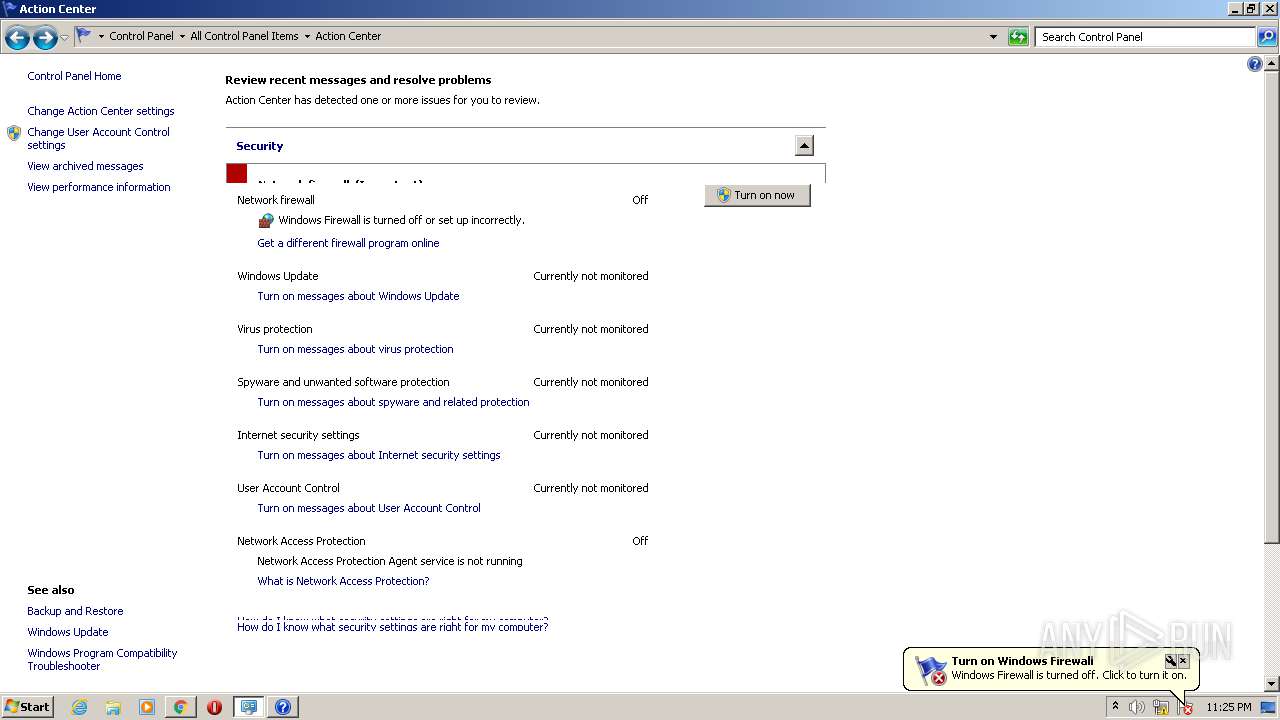Viewport: 1280px width, 720px height.
Task: Turn on messages about Windows Update
Action: [x=358, y=296]
